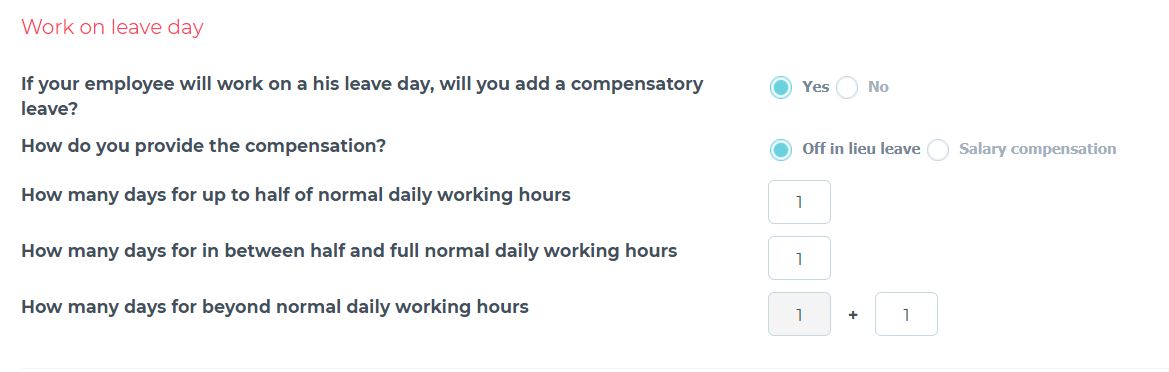Click 'How do you provide the compensation?' text
The height and width of the screenshot is (372, 1169).
(204, 145)
